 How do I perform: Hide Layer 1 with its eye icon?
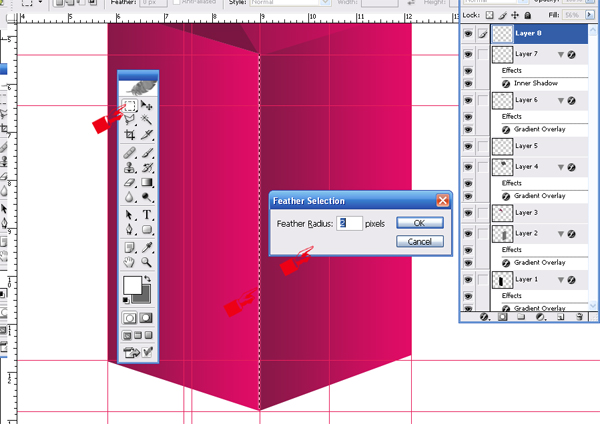pyautogui.click(x=468, y=279)
